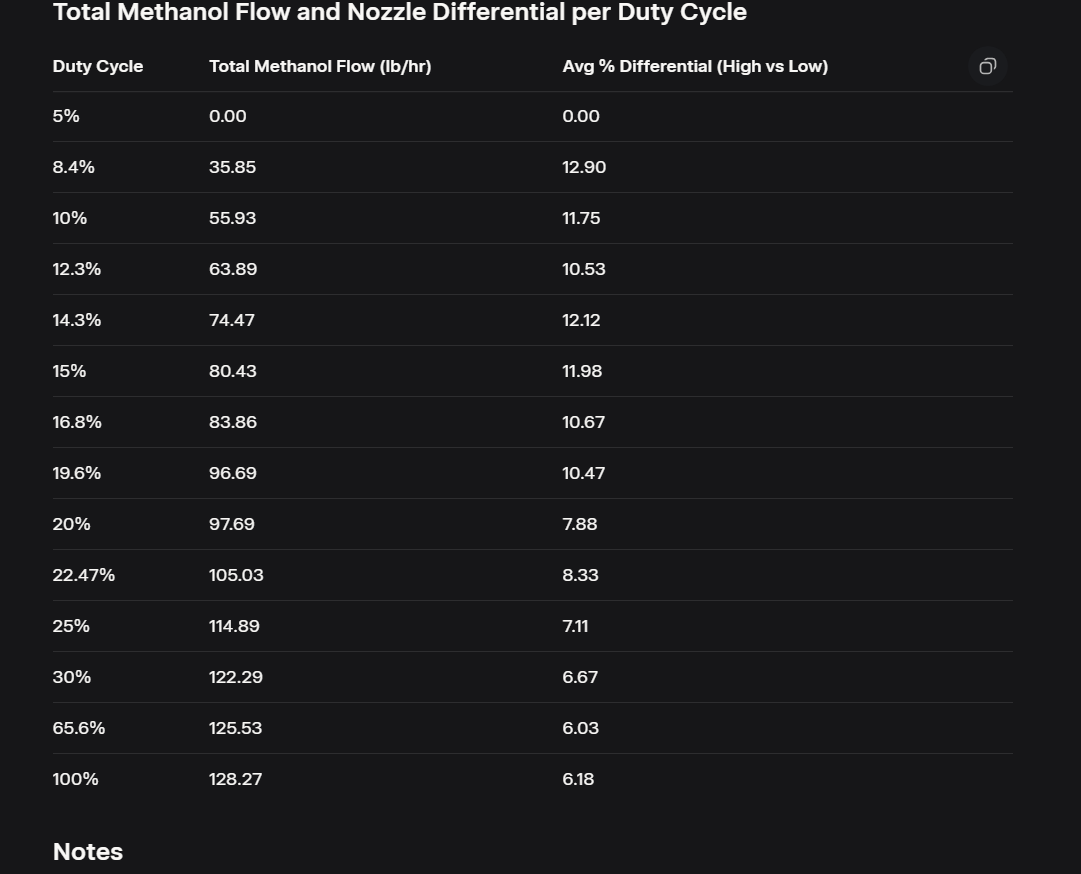Select the 65.6% duty cycle cell
Image resolution: width=1081 pixels, height=874 pixels.
pyautogui.click(x=79, y=728)
